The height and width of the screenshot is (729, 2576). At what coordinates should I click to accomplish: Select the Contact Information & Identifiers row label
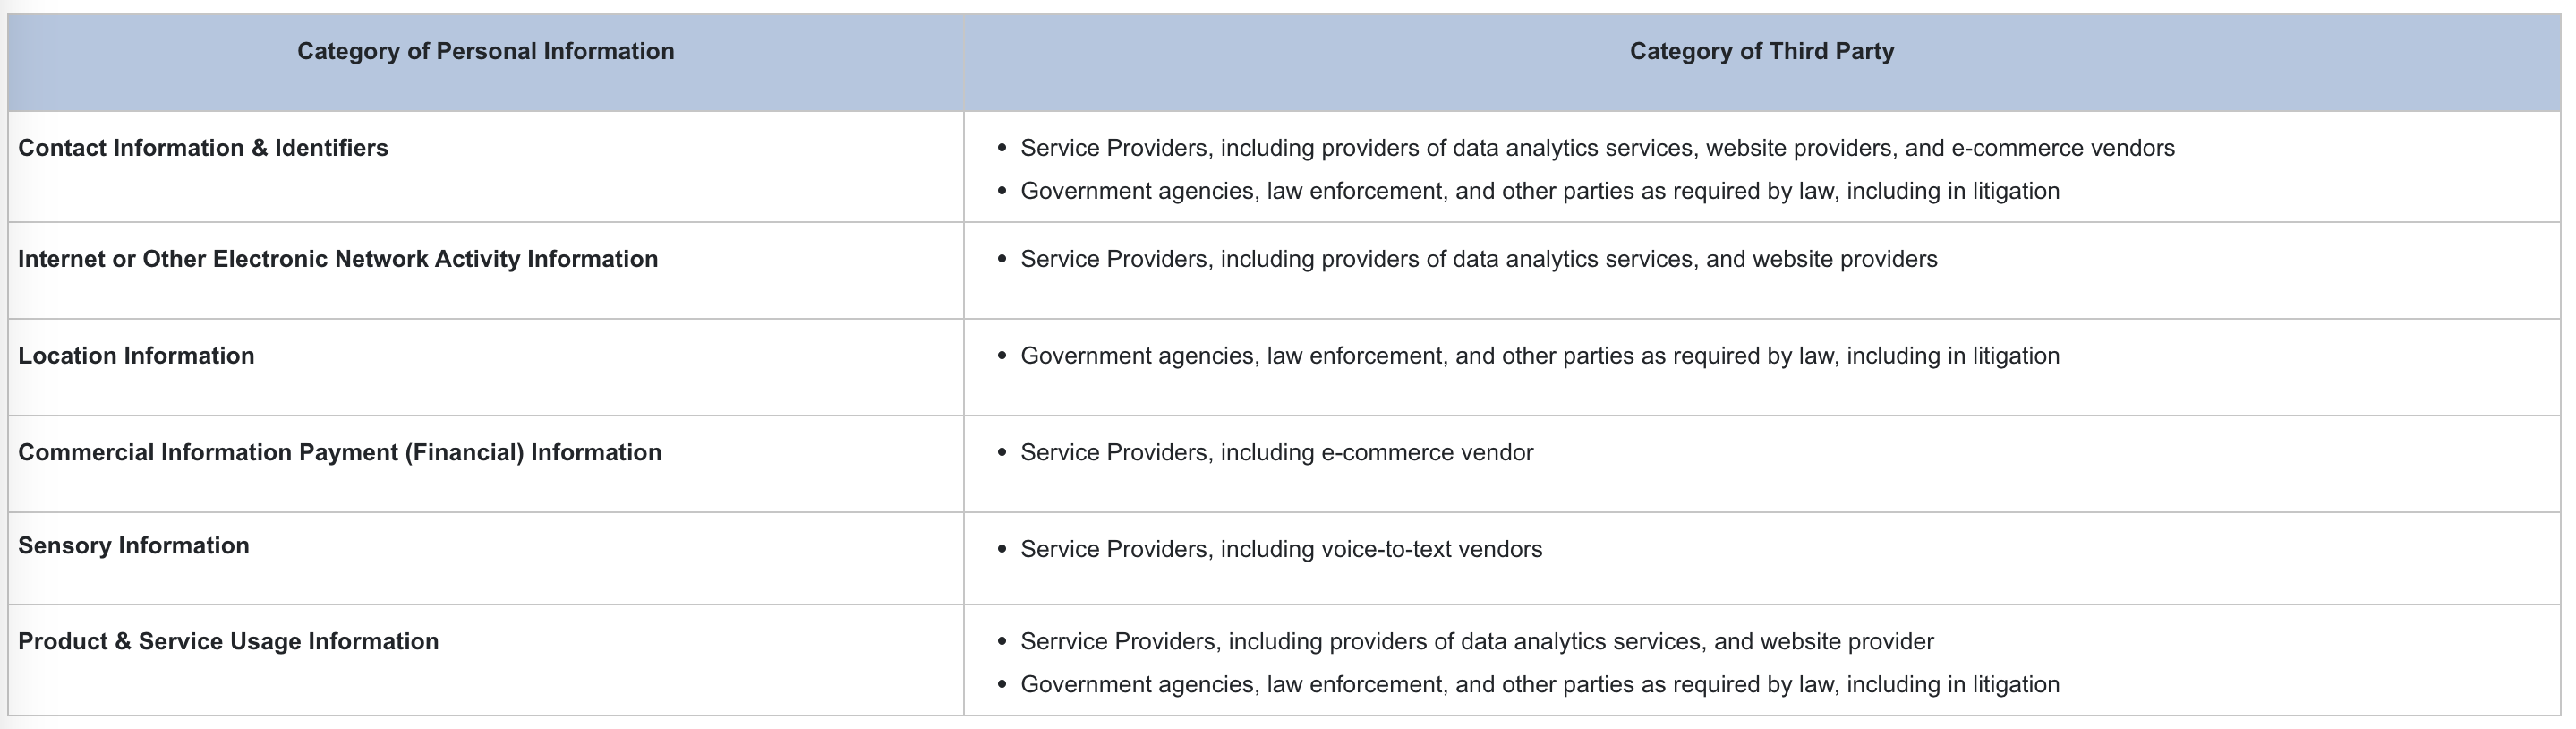coord(203,148)
